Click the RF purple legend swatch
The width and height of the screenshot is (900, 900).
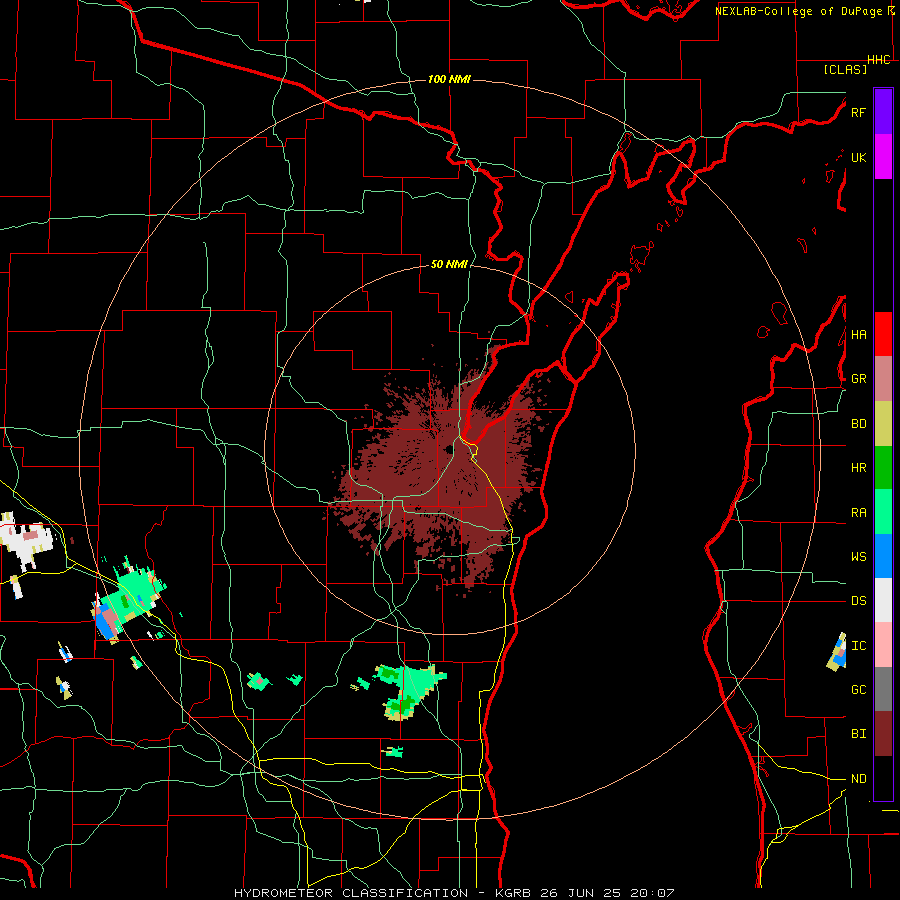(x=883, y=112)
